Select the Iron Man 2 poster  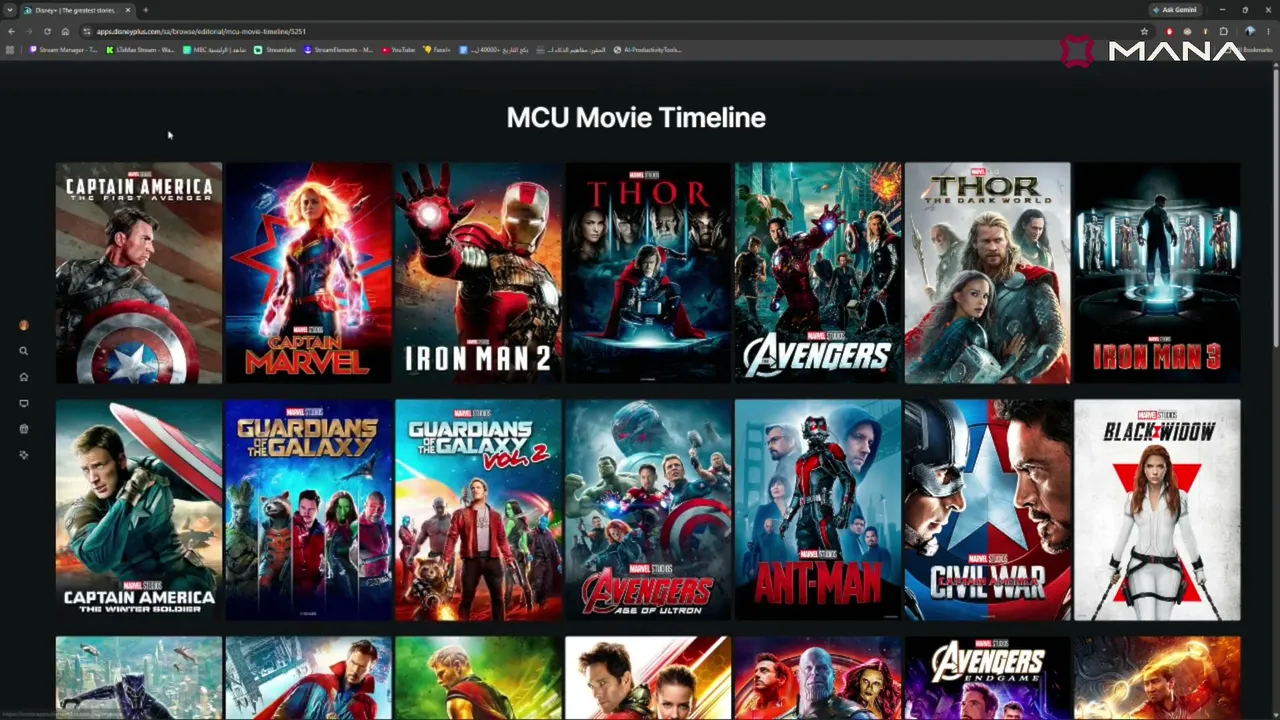click(478, 273)
